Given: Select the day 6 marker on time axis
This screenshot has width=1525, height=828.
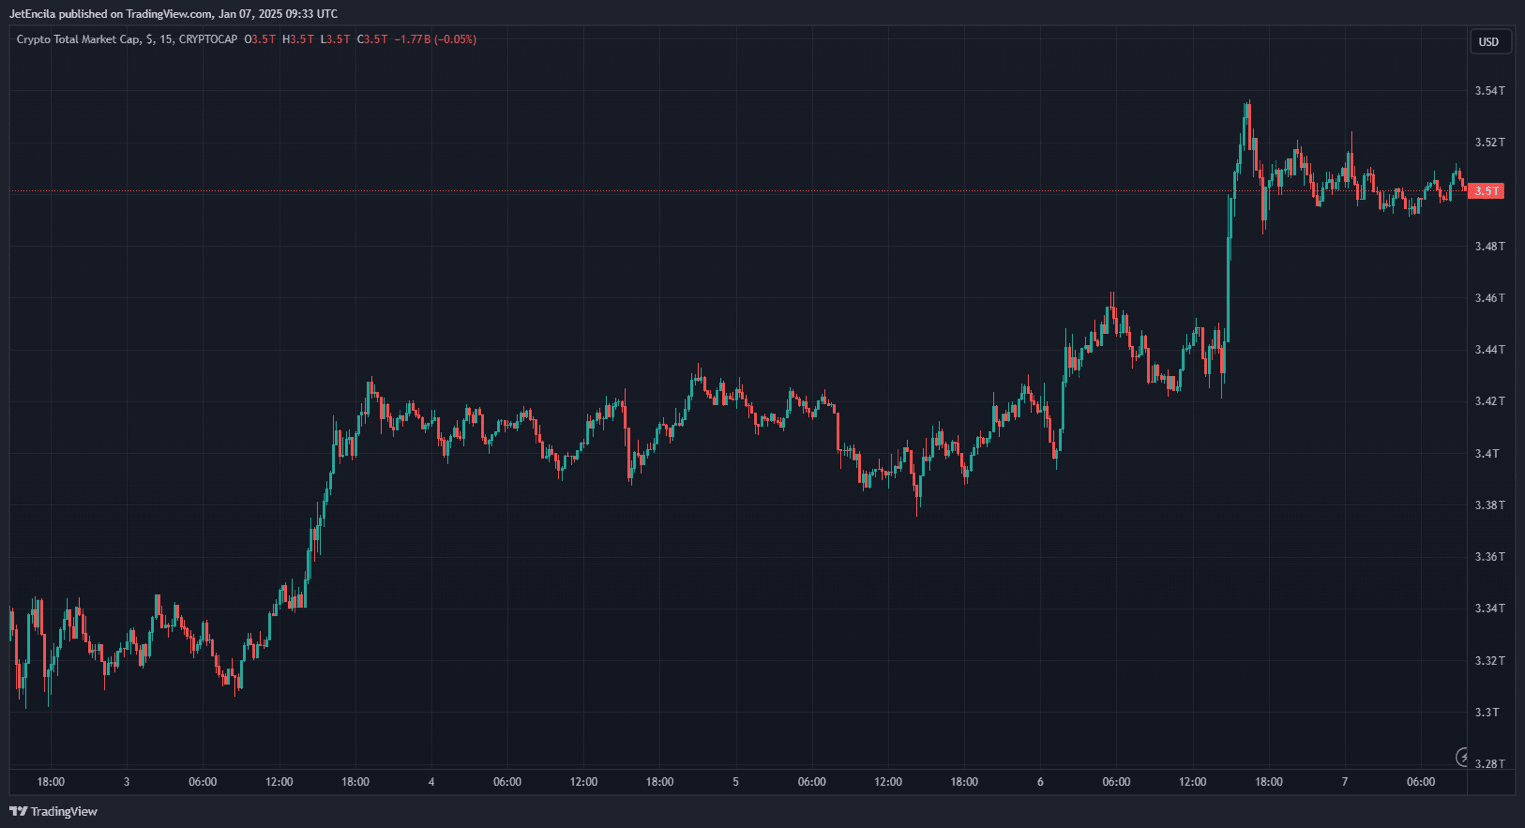Looking at the screenshot, I should 1040,782.
